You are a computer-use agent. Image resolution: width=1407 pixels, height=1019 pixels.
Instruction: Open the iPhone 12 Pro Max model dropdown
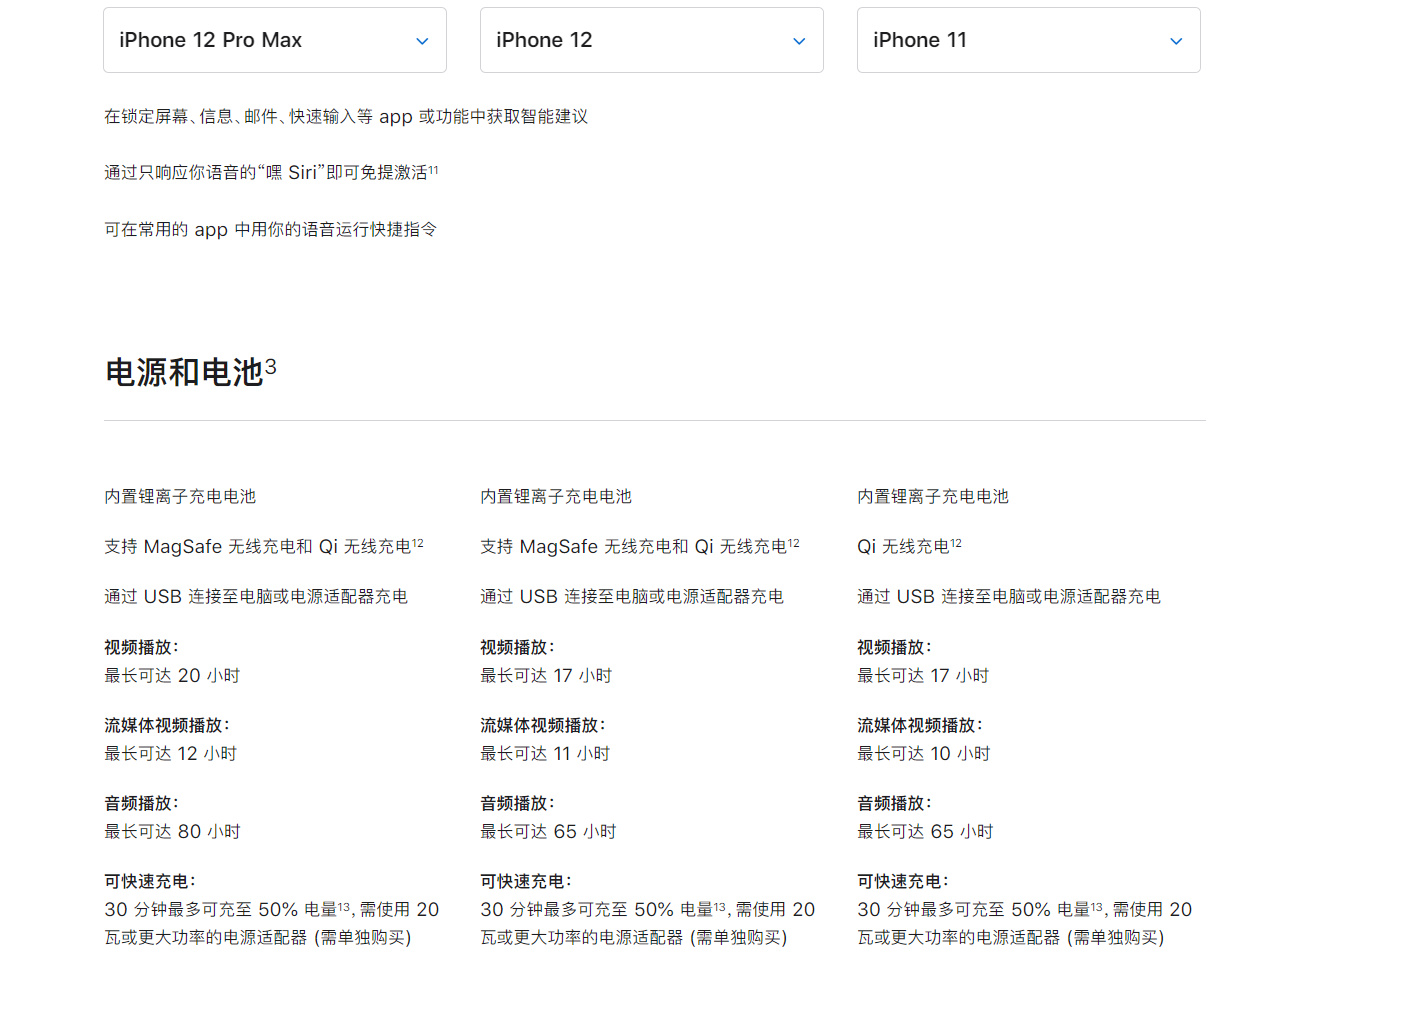(x=275, y=40)
